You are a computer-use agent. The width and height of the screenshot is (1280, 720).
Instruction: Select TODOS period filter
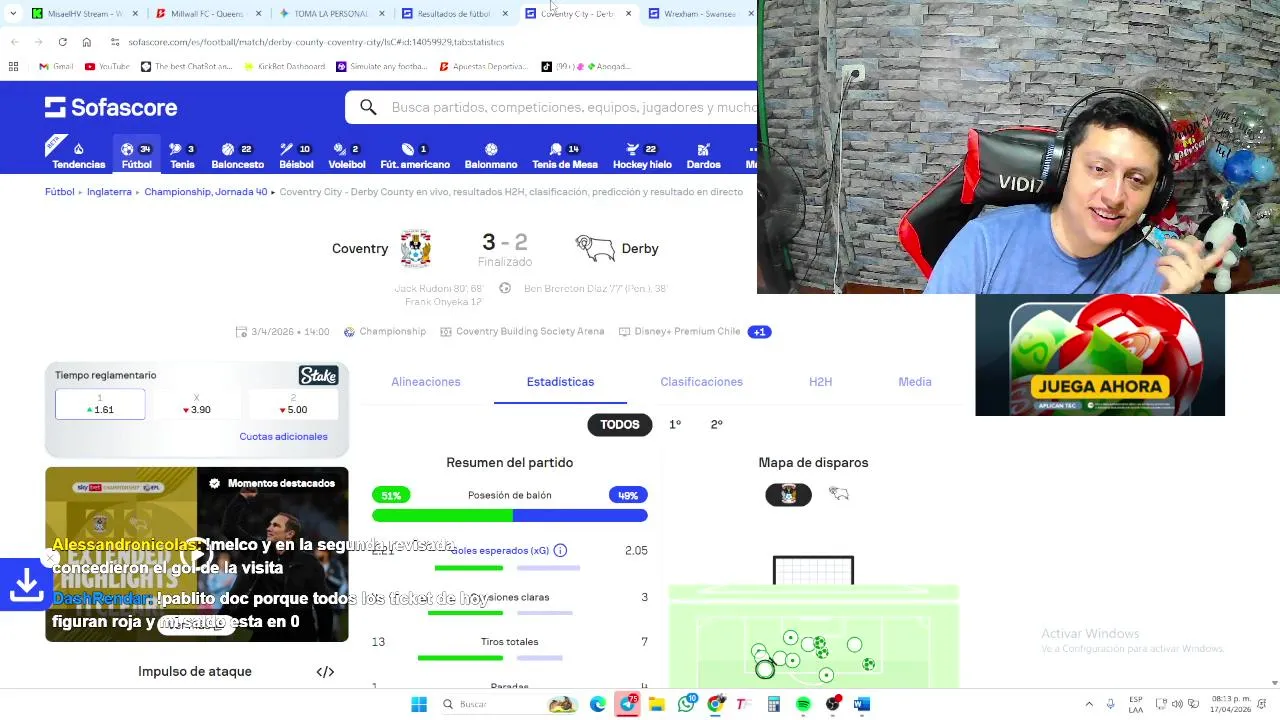tap(619, 424)
